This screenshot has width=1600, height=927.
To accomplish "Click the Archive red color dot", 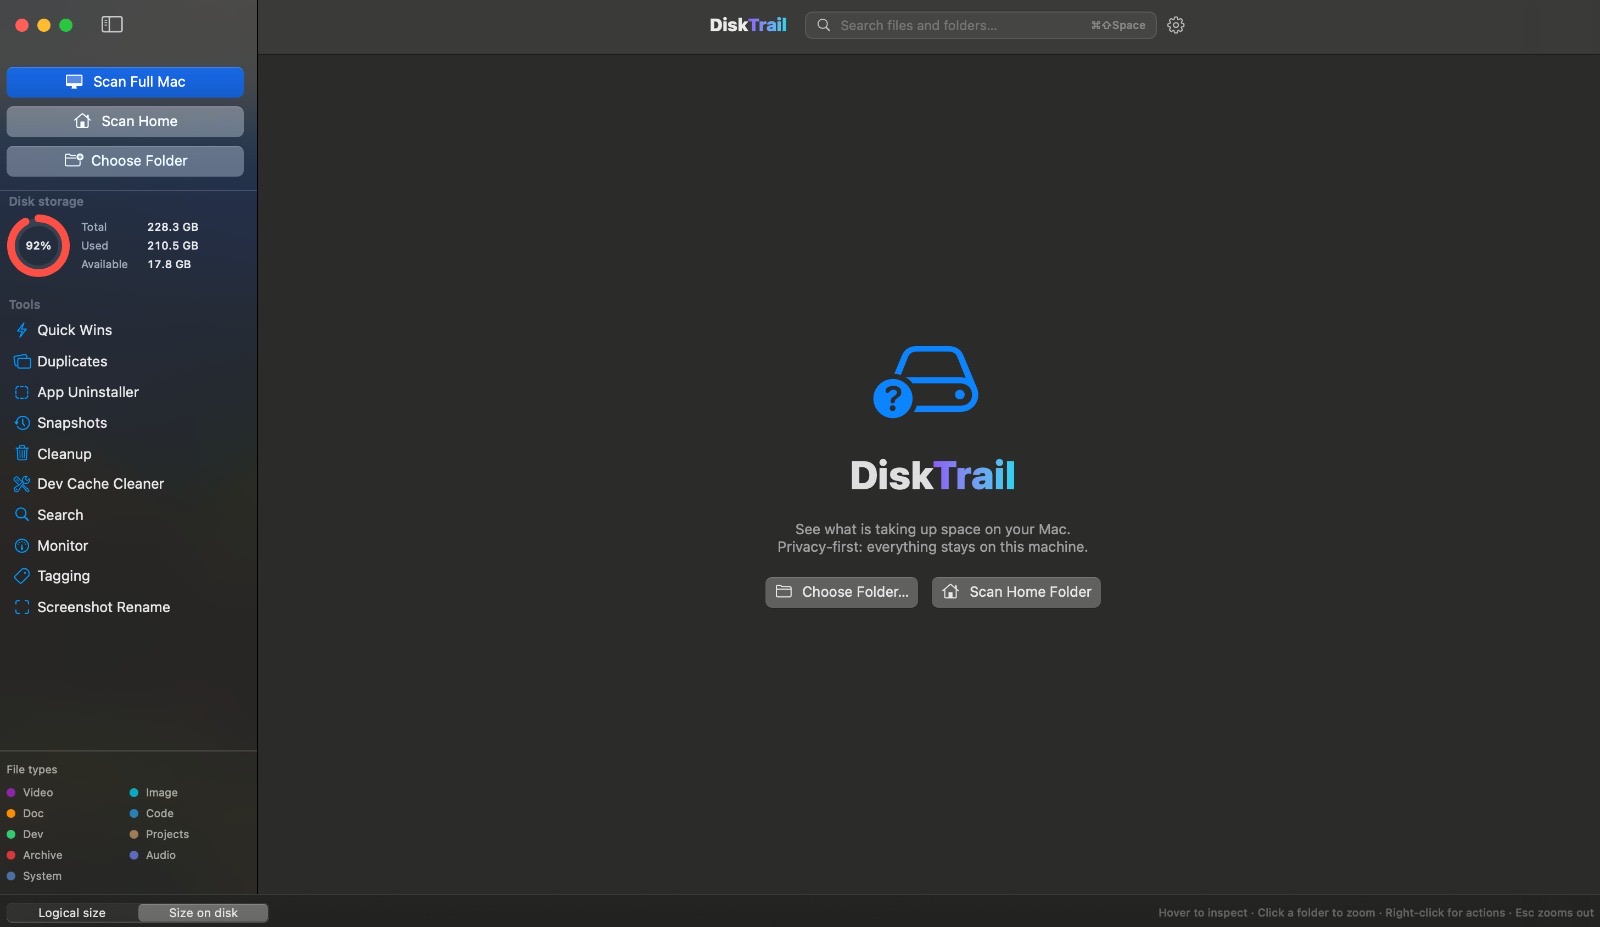I will pos(11,855).
